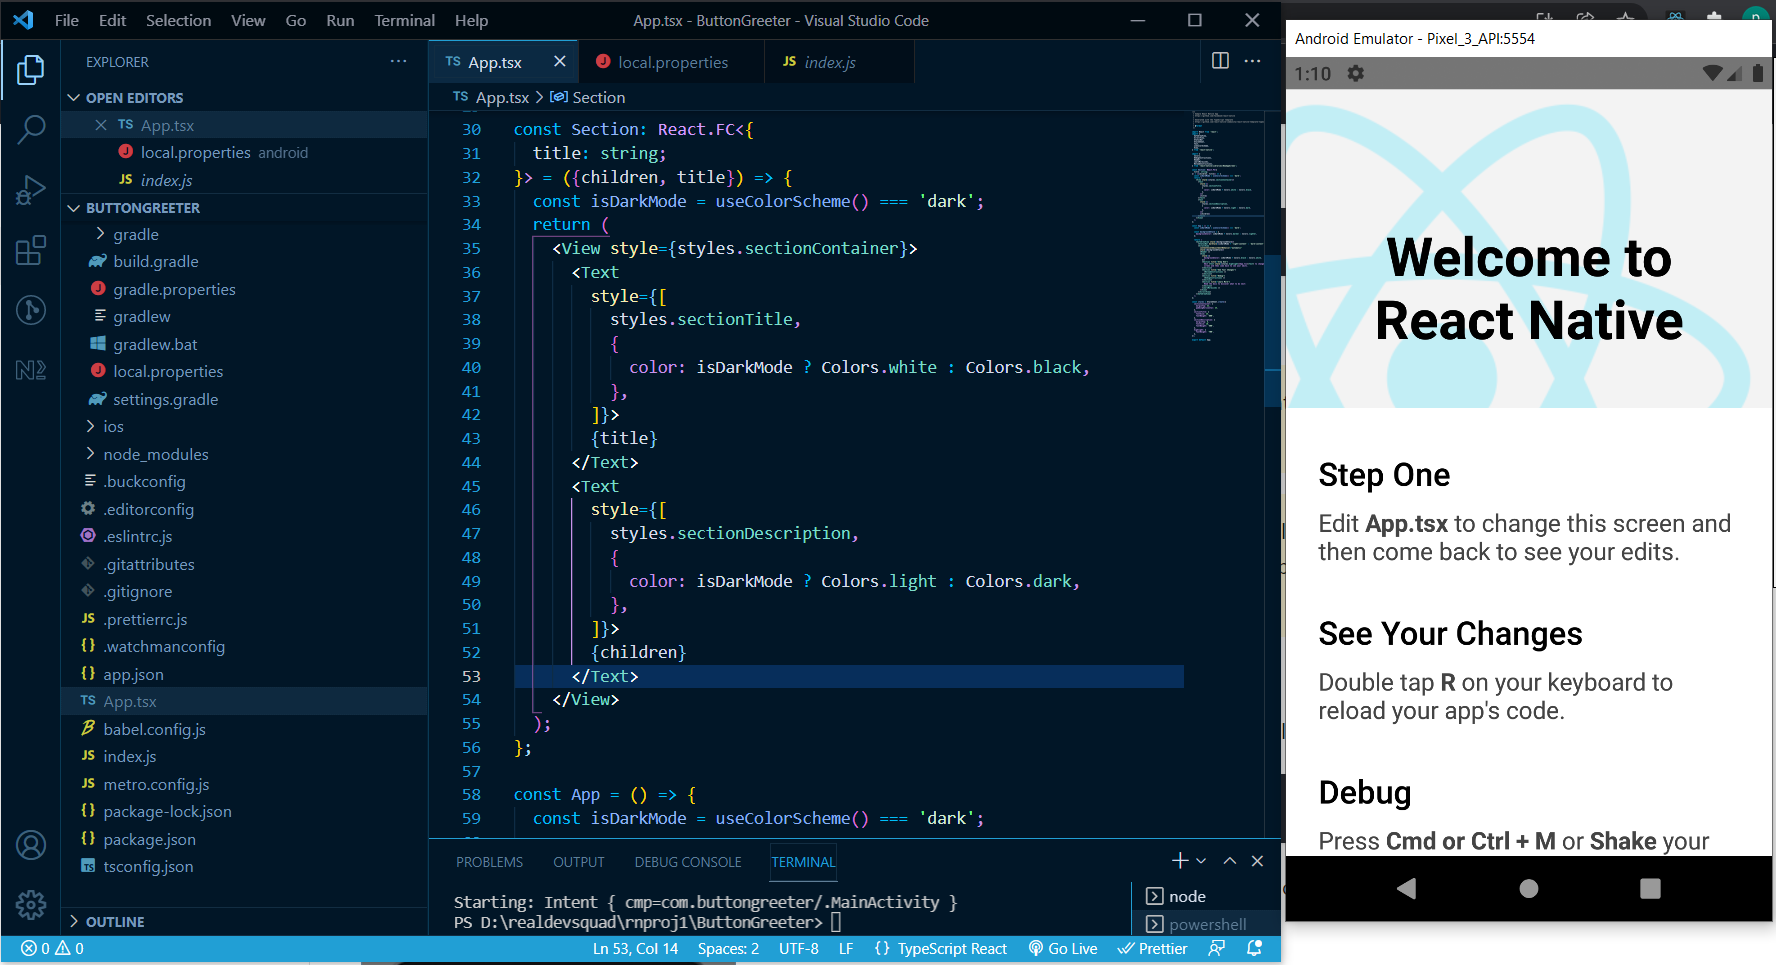This screenshot has height=965, width=1776.
Task: Click the LF end-of-line status item
Action: [x=846, y=949]
